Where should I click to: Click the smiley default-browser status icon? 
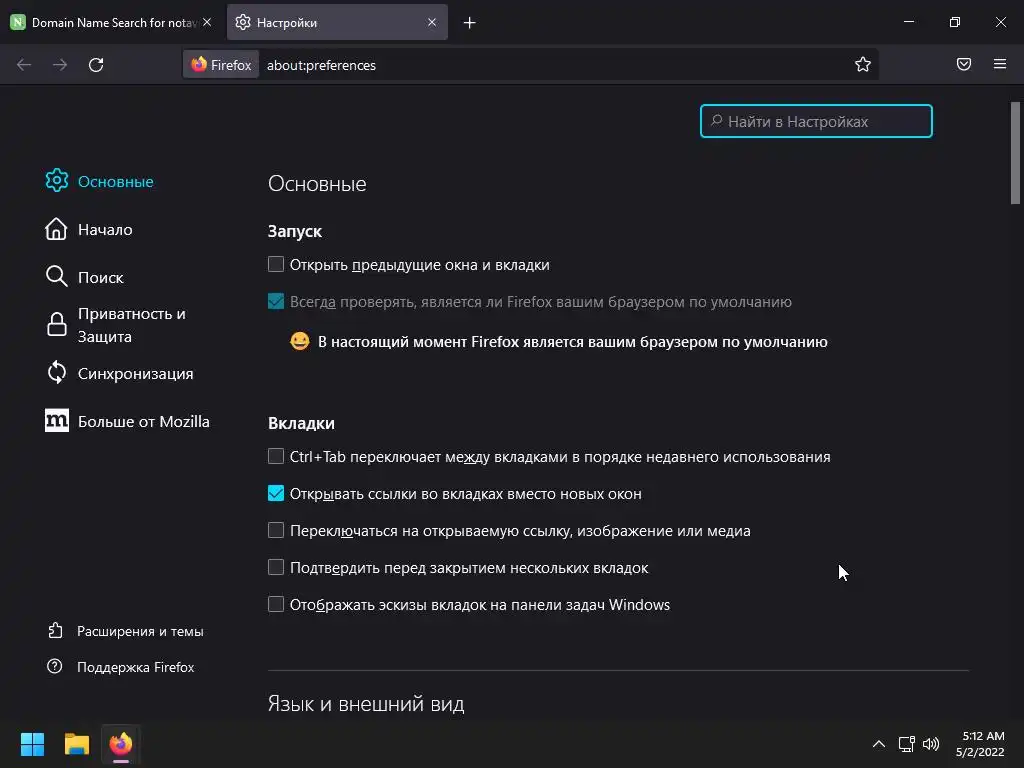pos(300,341)
